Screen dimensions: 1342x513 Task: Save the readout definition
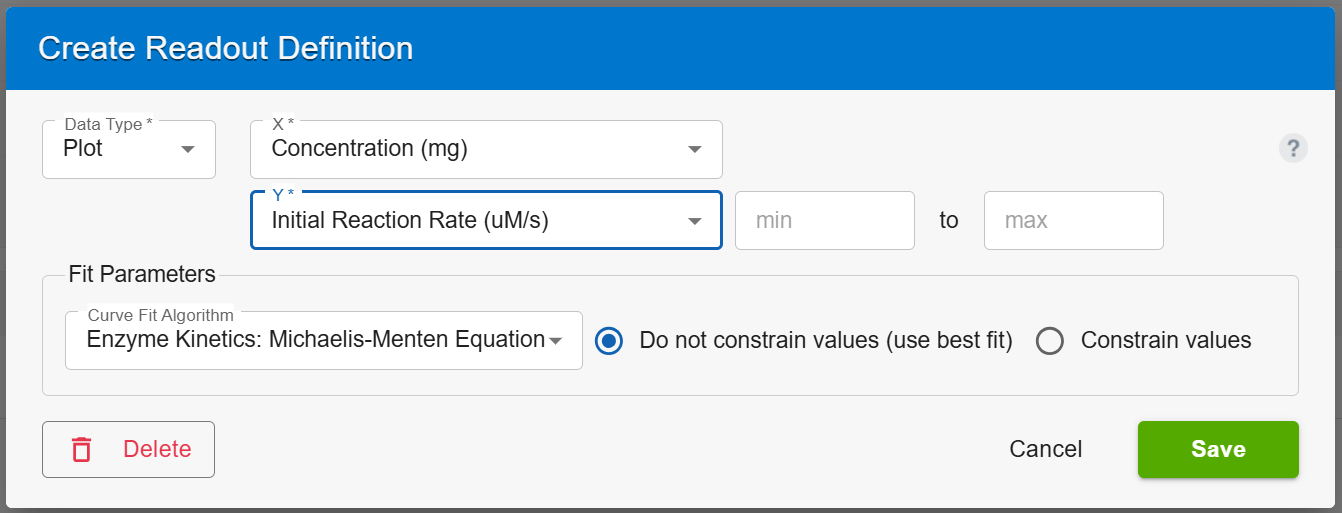[x=1218, y=449]
